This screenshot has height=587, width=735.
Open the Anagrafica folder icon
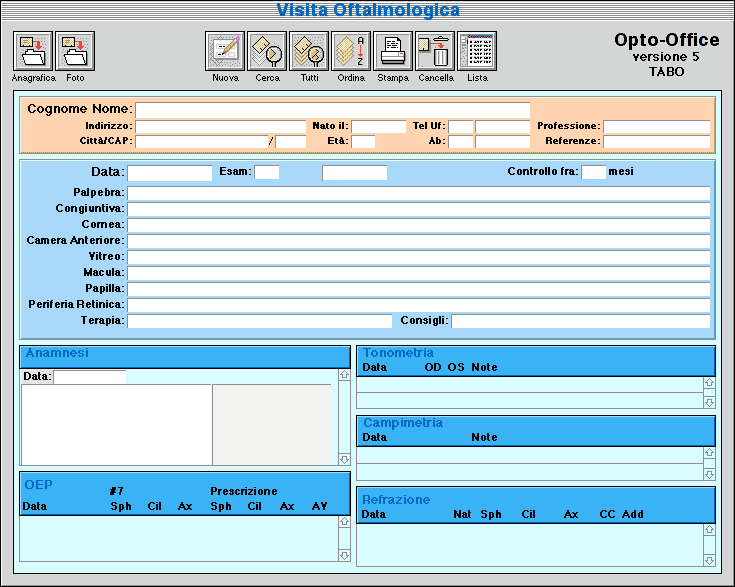click(33, 51)
